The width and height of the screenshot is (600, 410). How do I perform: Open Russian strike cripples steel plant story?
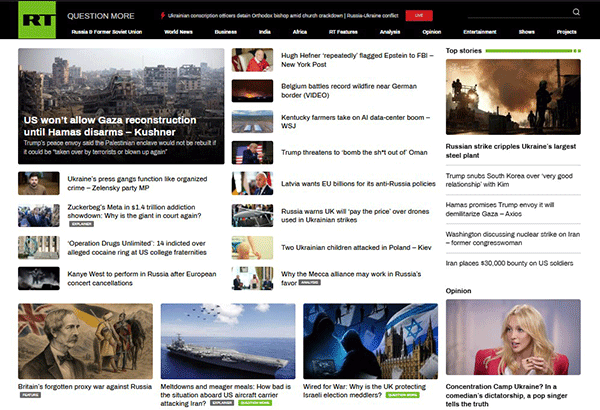[x=510, y=151]
